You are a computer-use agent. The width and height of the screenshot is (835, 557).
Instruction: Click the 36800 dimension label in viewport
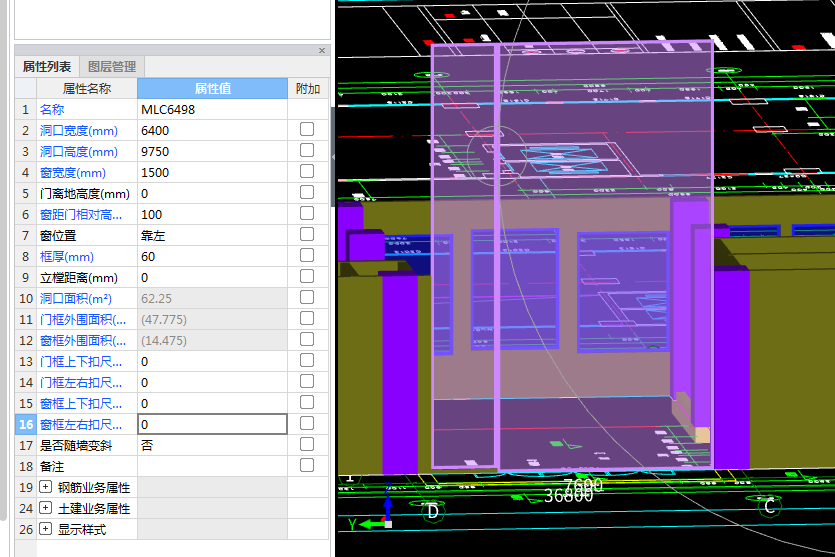click(568, 496)
